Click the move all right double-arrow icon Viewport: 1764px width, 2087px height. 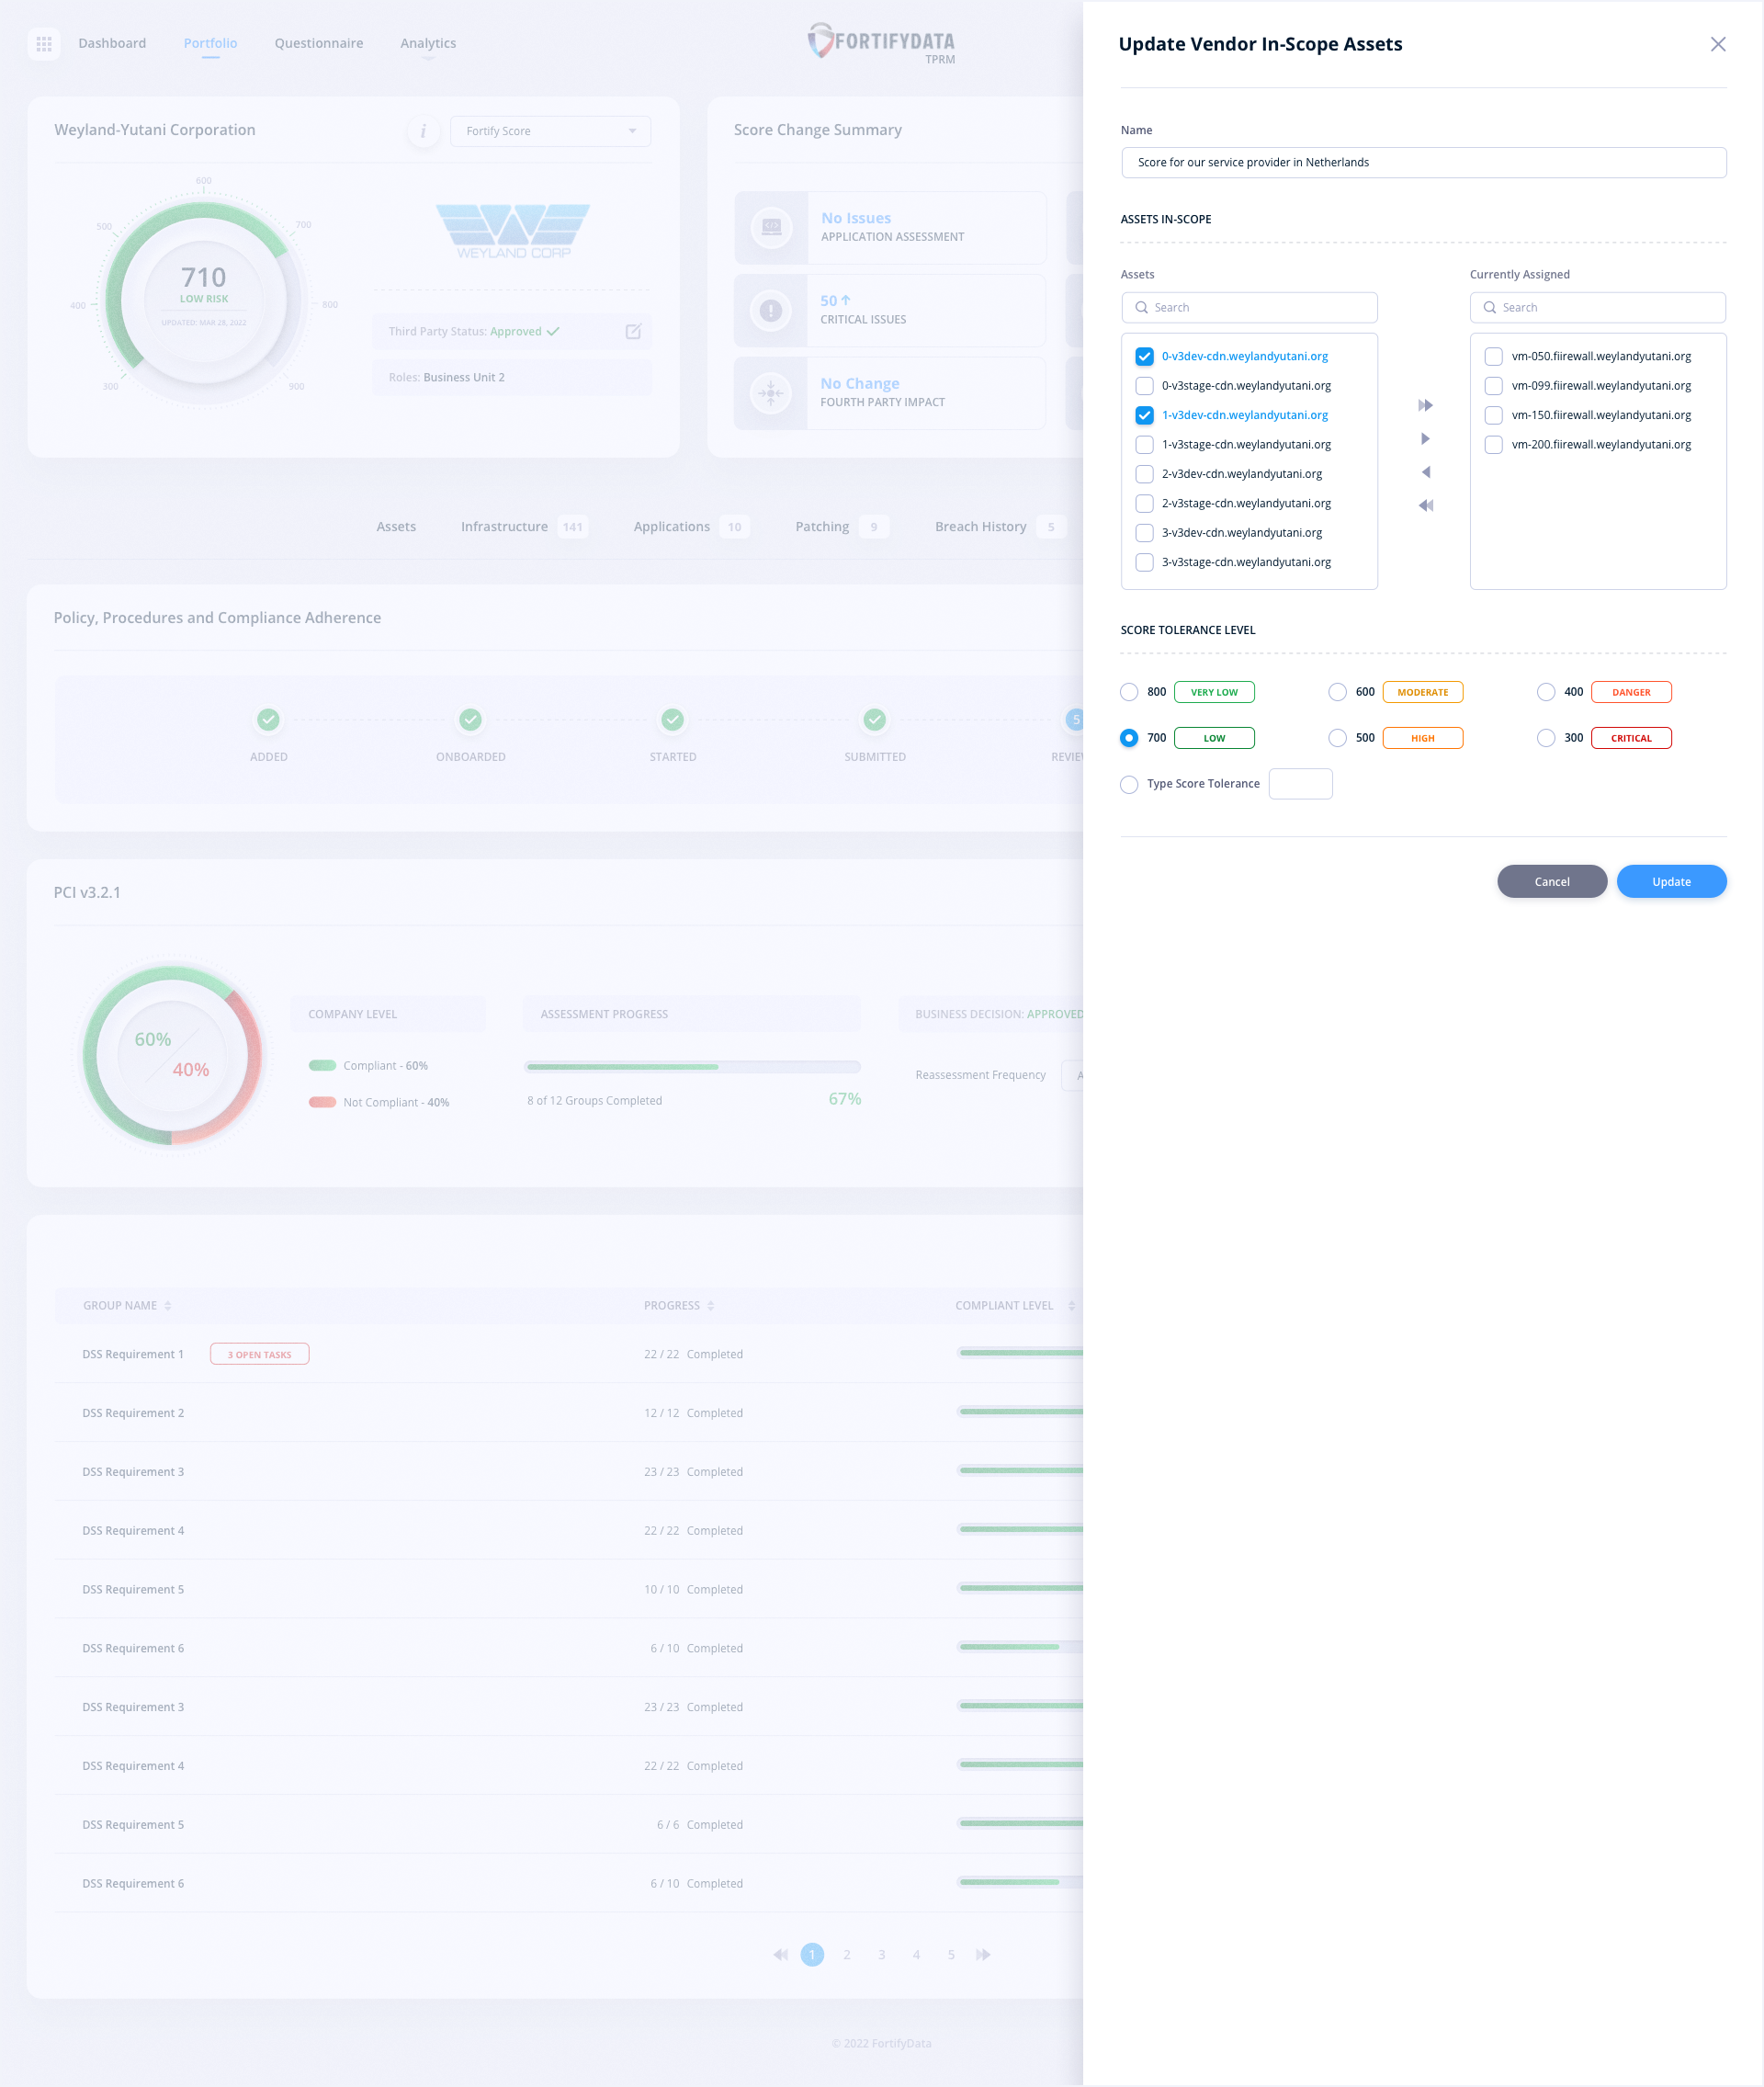click(x=1425, y=405)
